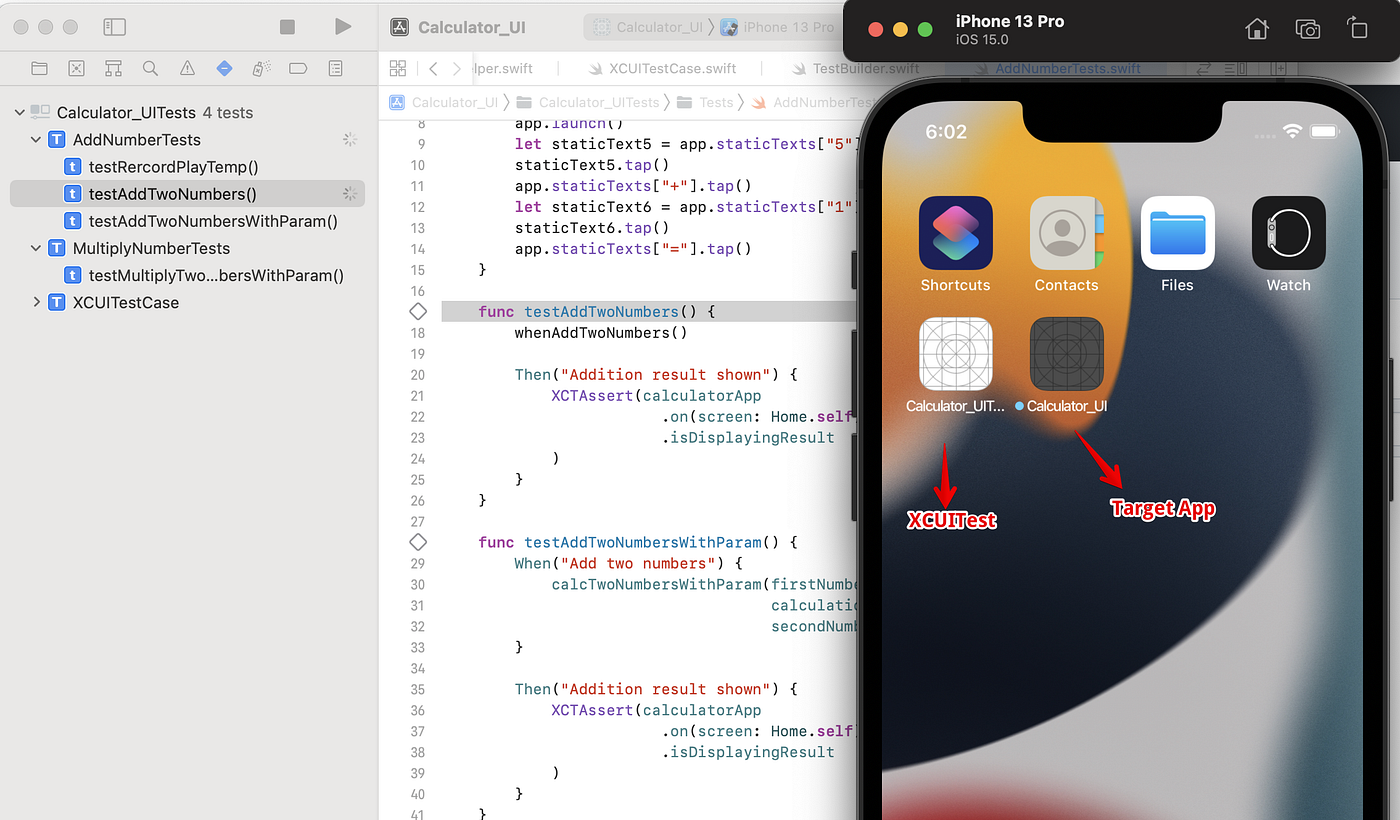Collapse the AddNumberTests class

click(36, 140)
